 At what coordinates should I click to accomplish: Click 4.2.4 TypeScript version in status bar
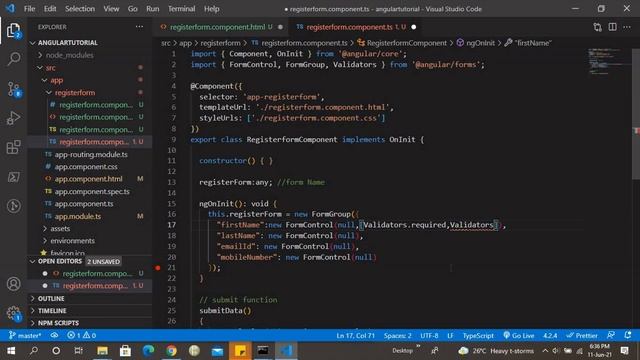click(549, 336)
